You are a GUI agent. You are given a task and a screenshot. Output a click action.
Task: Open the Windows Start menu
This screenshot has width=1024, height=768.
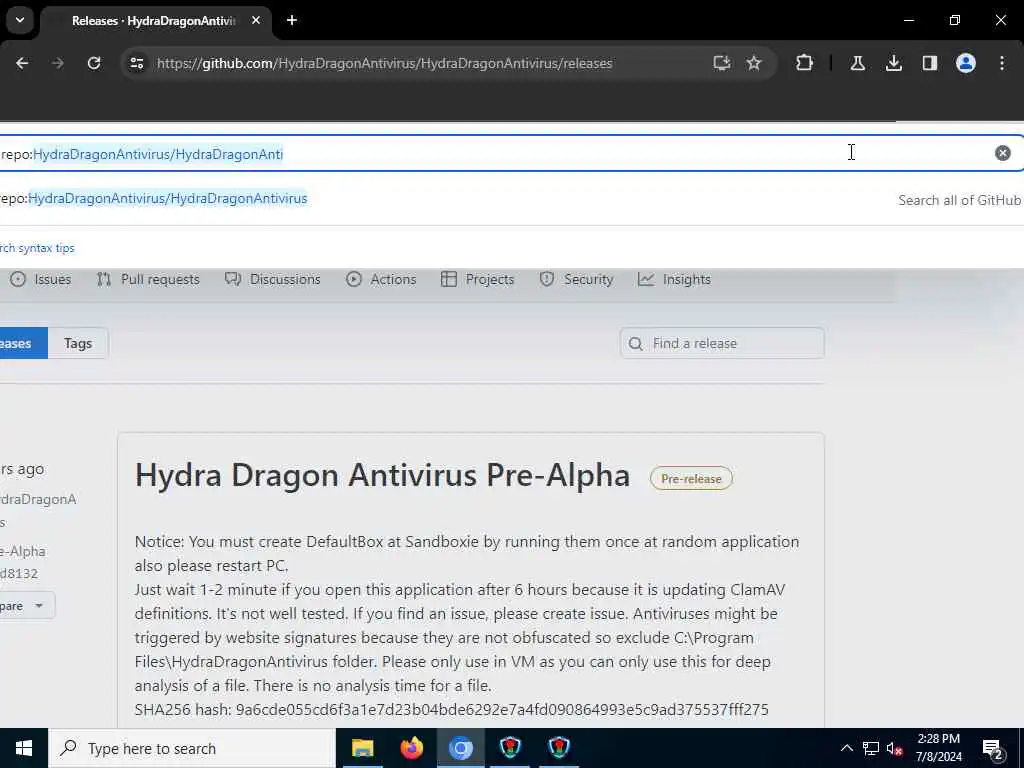pos(24,748)
